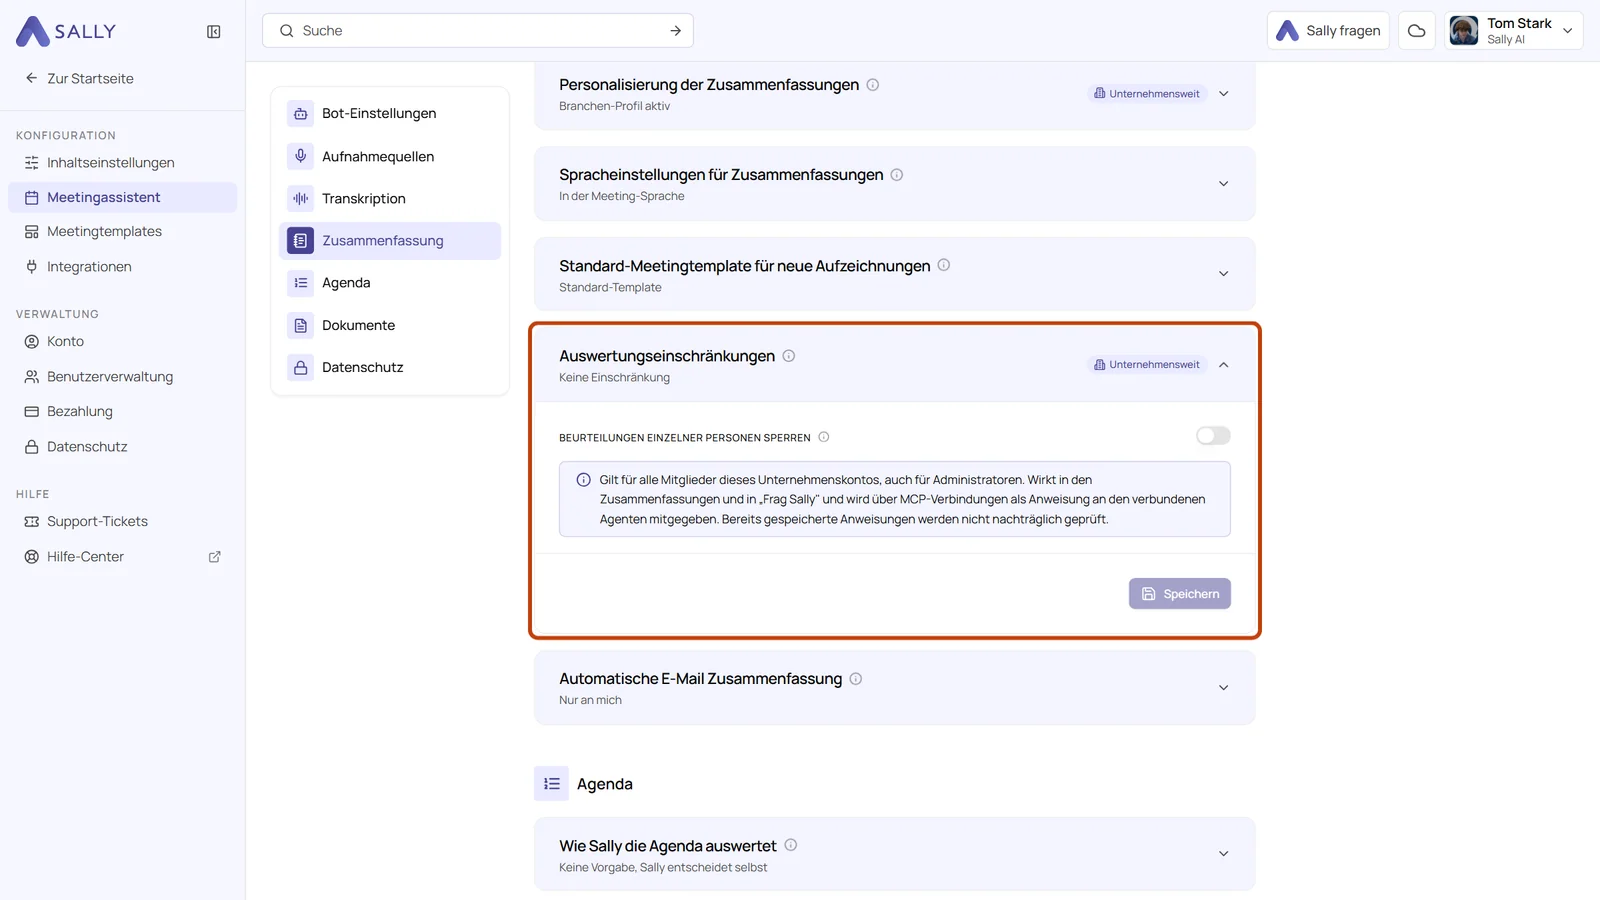Screen dimensions: 1600x900
Task: Open Bot-Einstellungen submenu item
Action: (x=390, y=114)
